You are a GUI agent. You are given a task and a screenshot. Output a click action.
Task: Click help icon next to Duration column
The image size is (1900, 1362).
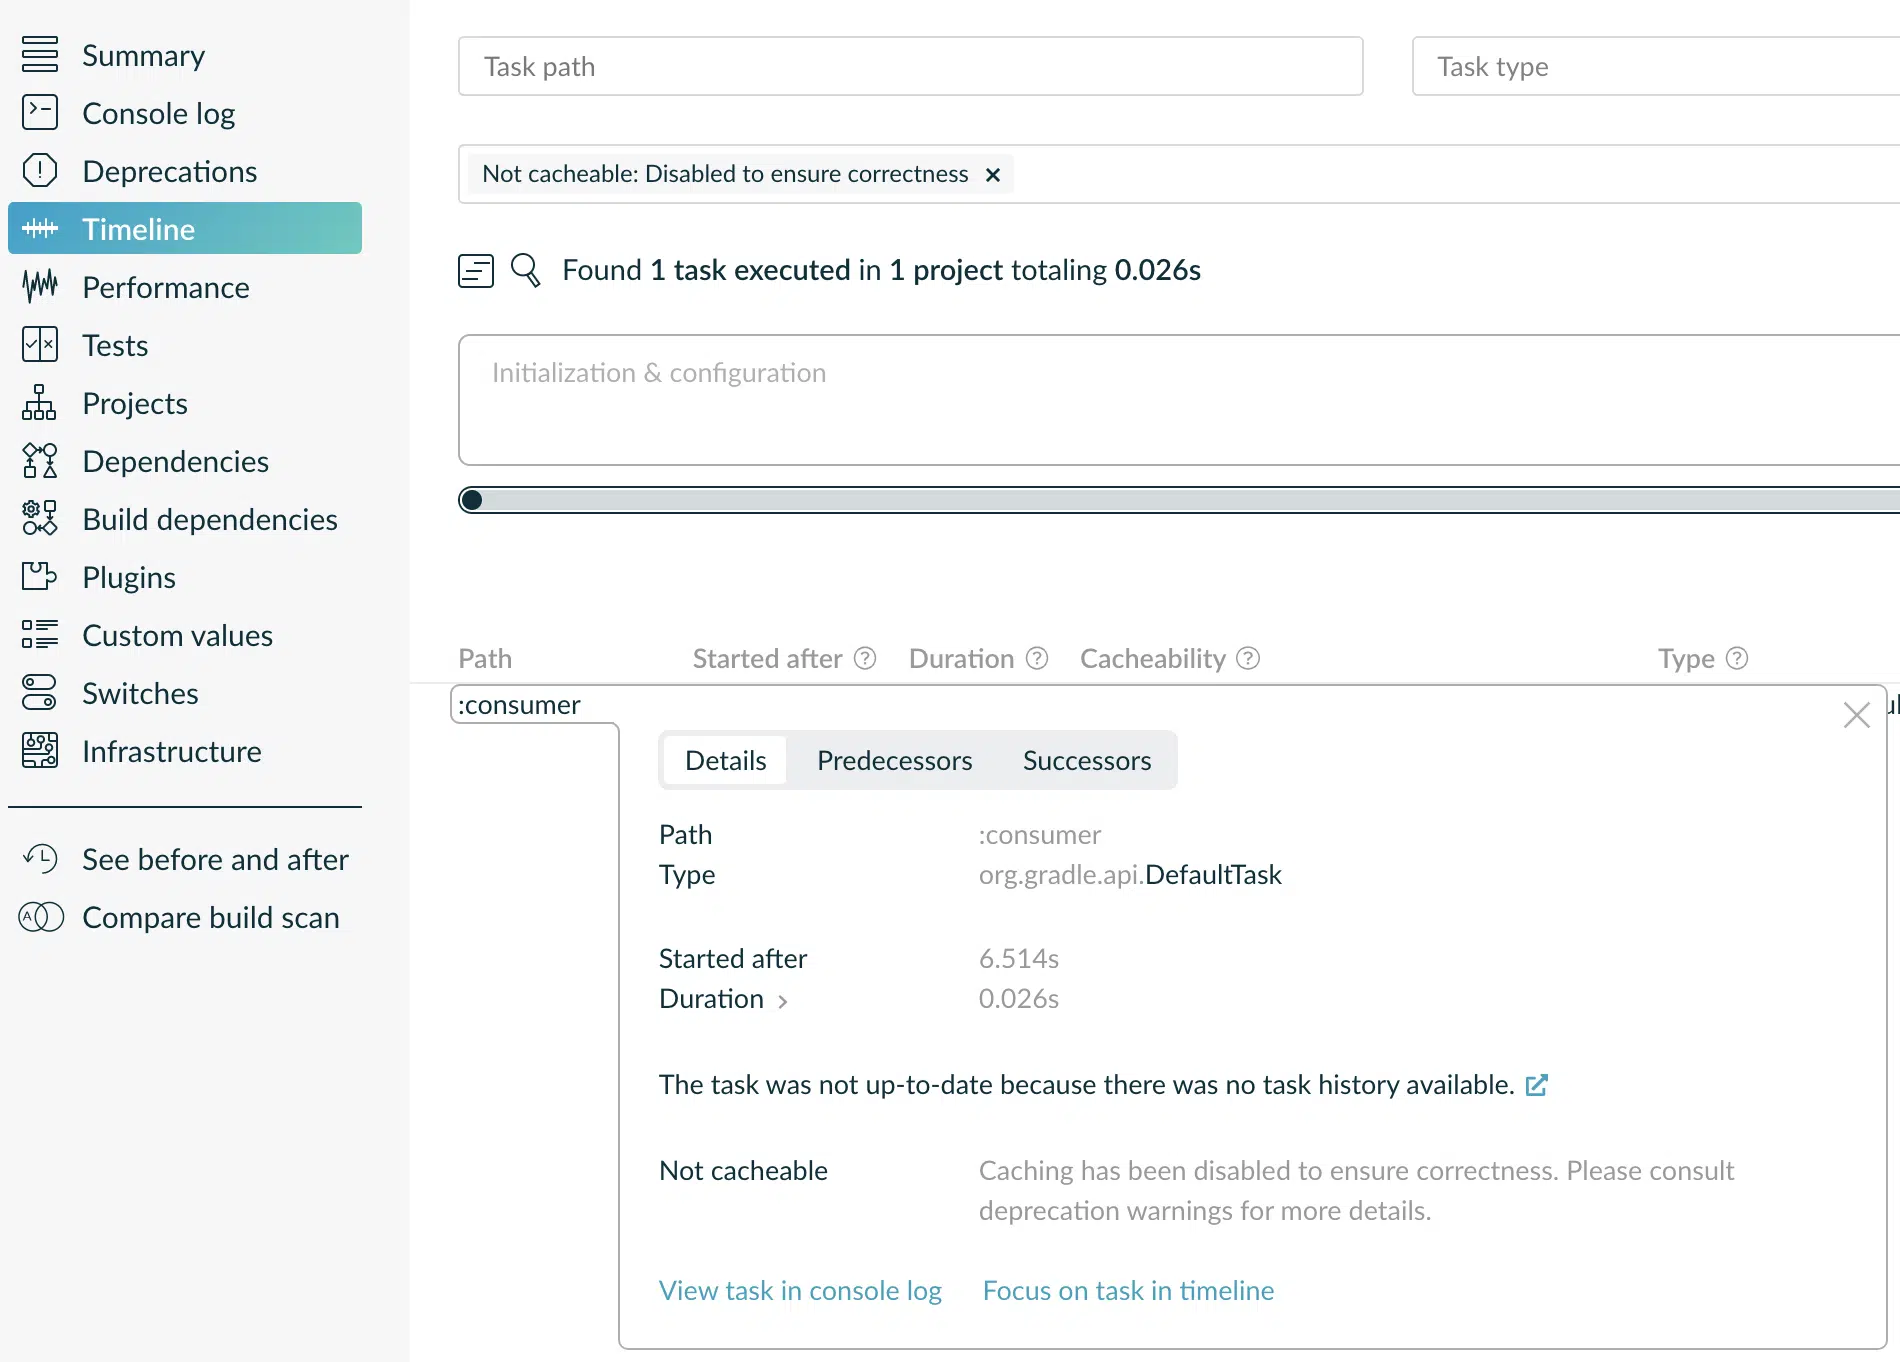[1037, 658]
